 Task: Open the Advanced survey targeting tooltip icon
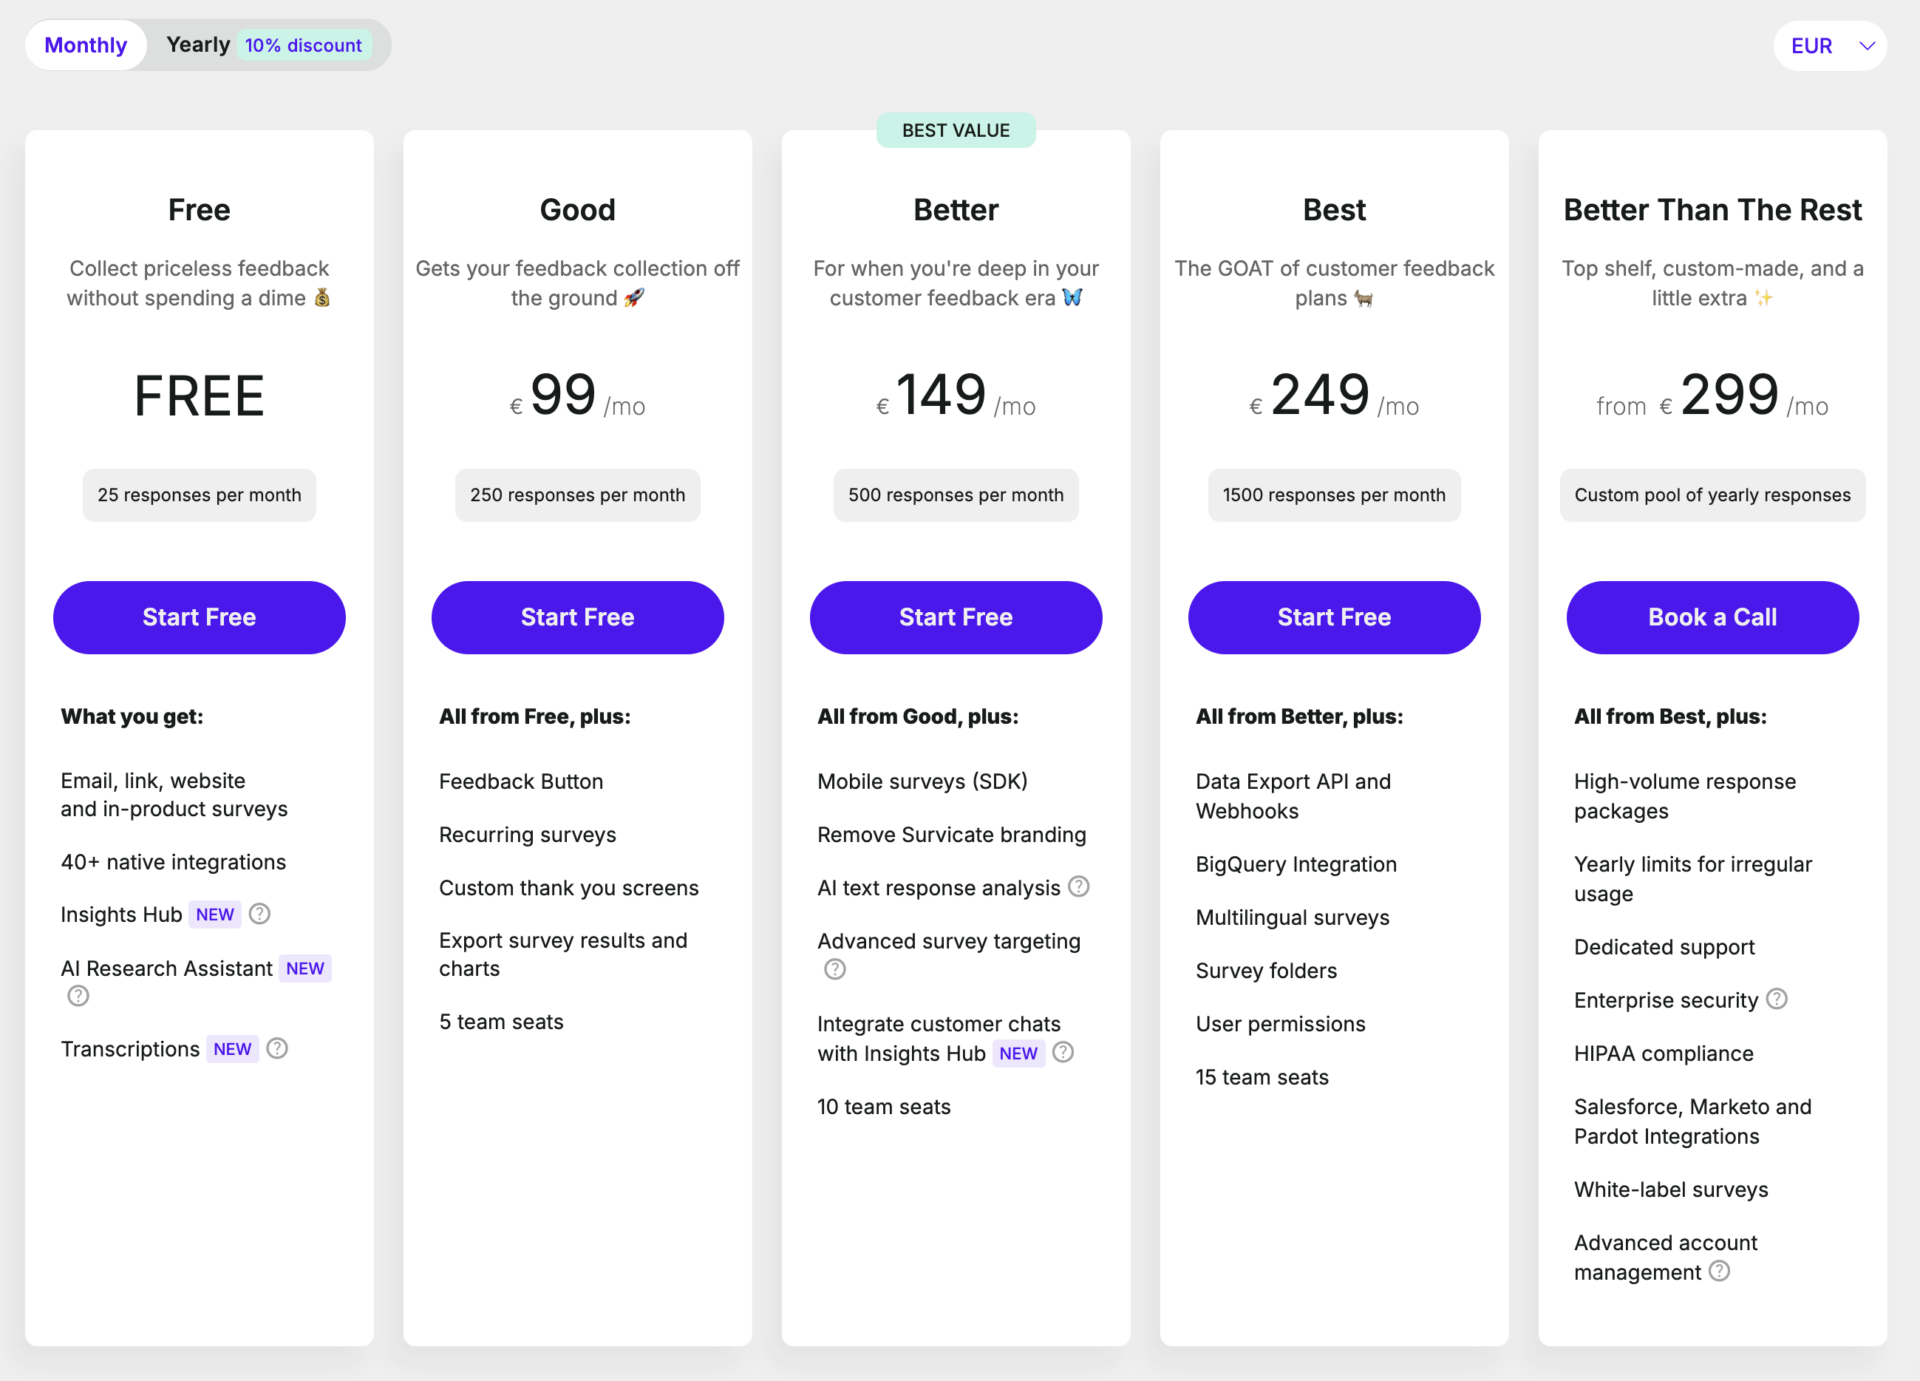tap(834, 968)
